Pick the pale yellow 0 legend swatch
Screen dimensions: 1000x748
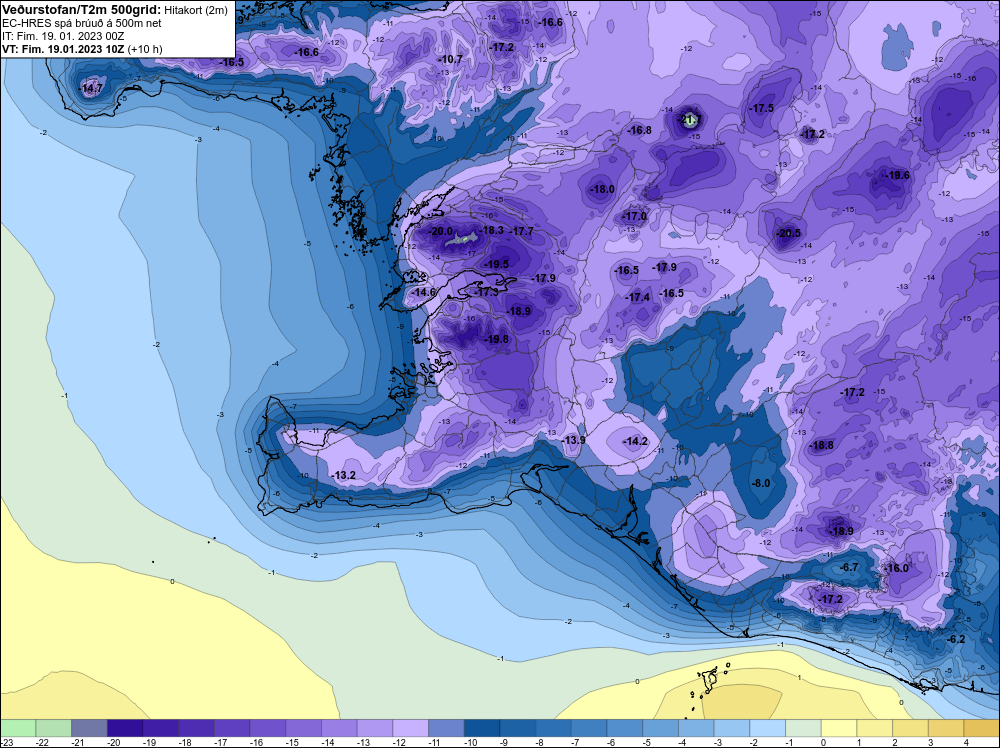839,728
